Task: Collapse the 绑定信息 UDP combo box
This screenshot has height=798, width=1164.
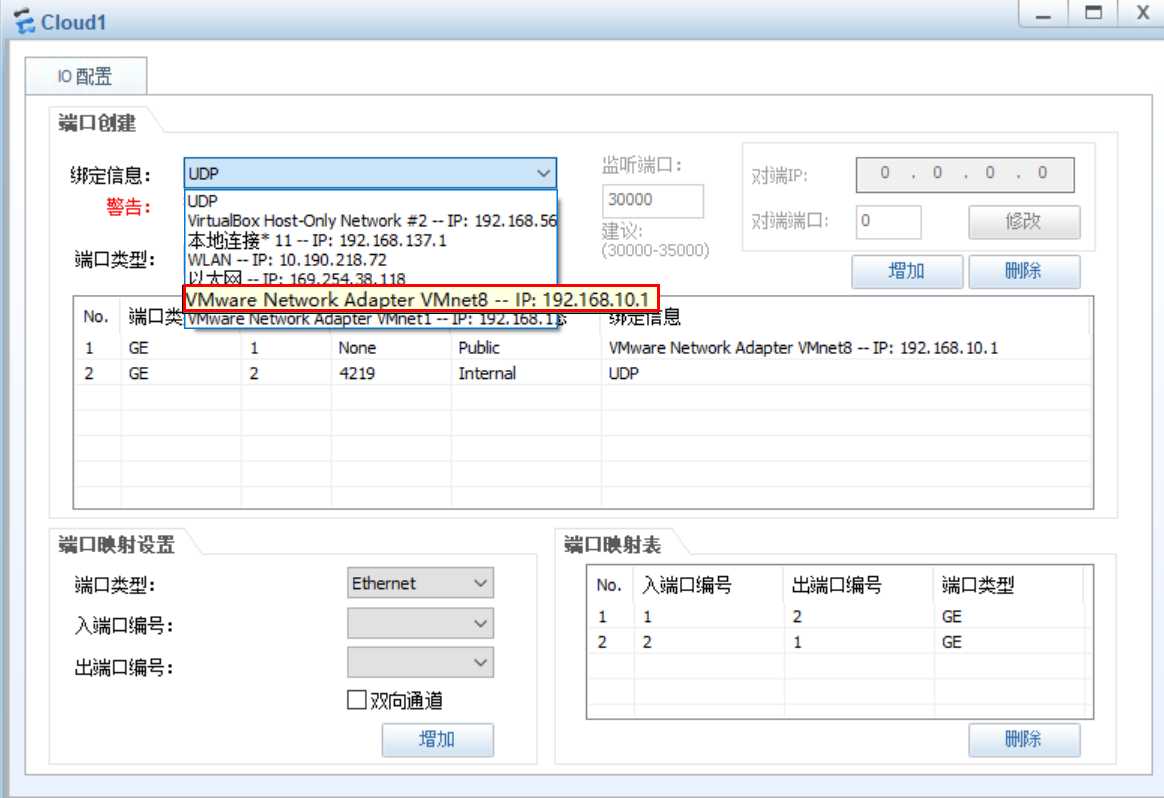Action: tap(370, 173)
